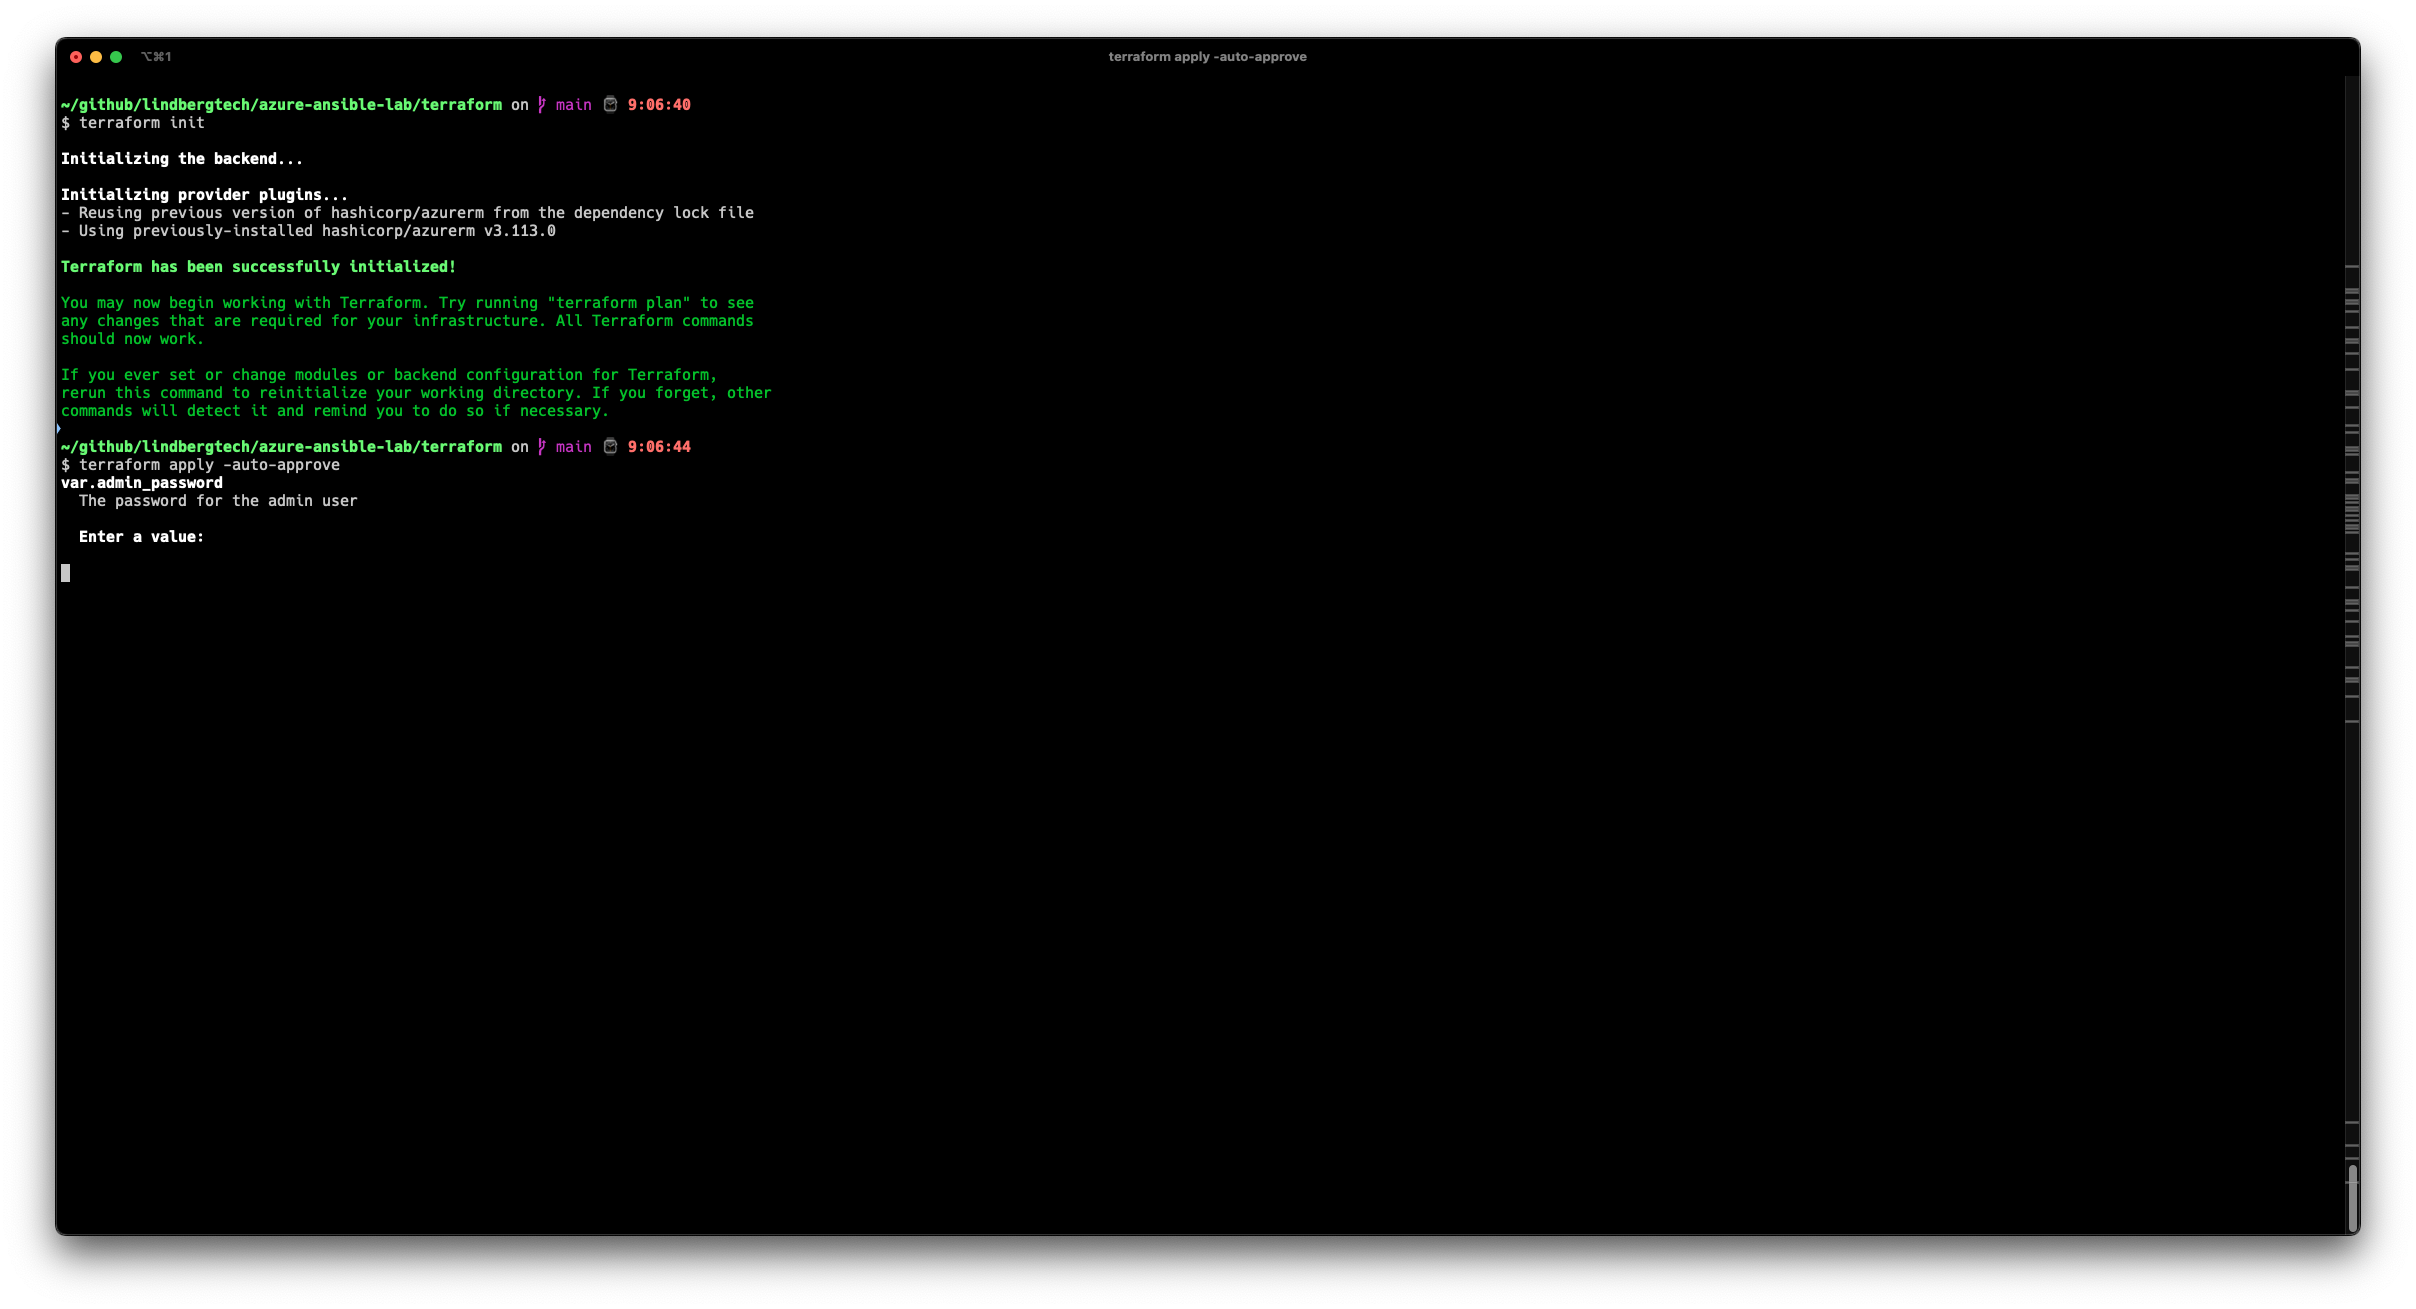Click the topmost scrollbar mark indicator
Screen dimensions: 2416x1309
click(x=2352, y=267)
